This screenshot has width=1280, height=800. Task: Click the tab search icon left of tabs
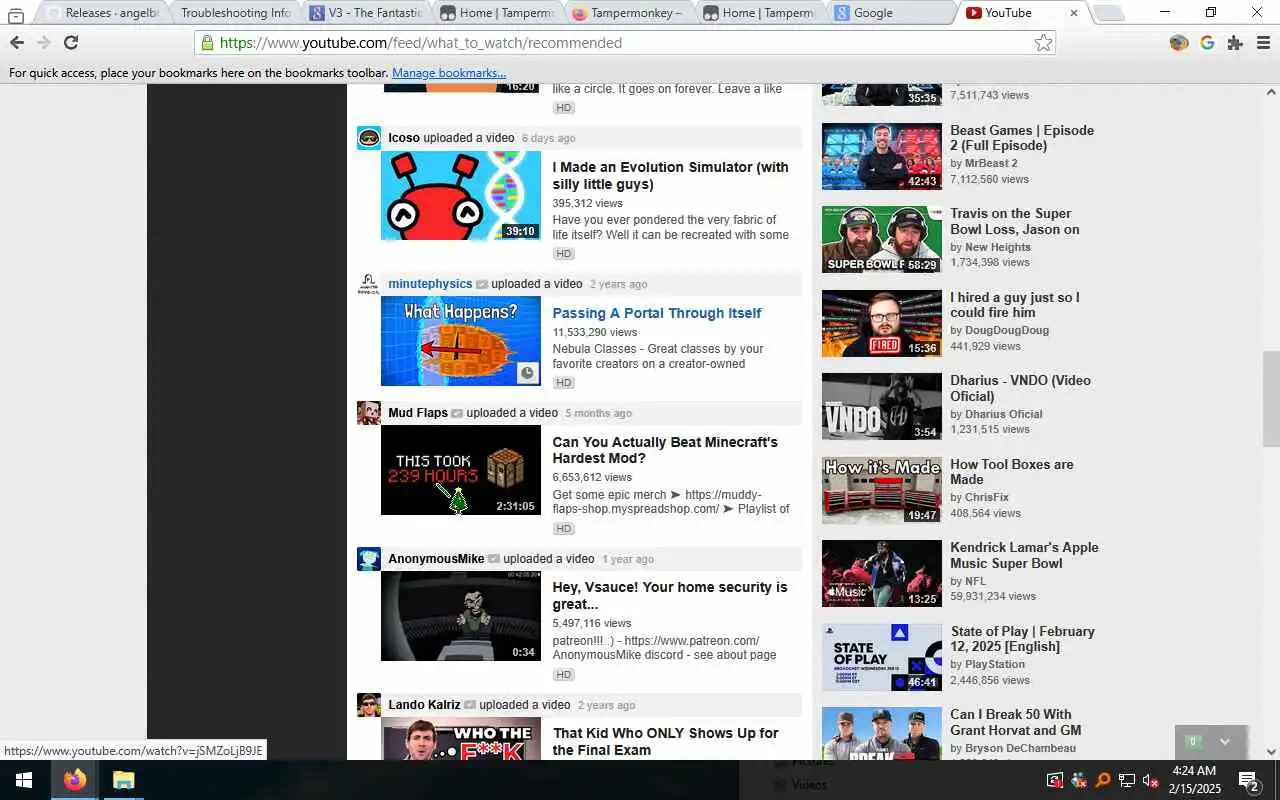coord(16,14)
